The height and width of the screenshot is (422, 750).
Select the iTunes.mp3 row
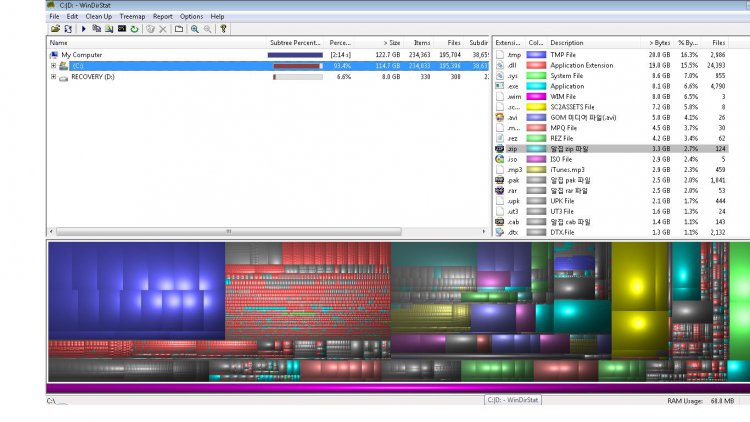(611, 170)
